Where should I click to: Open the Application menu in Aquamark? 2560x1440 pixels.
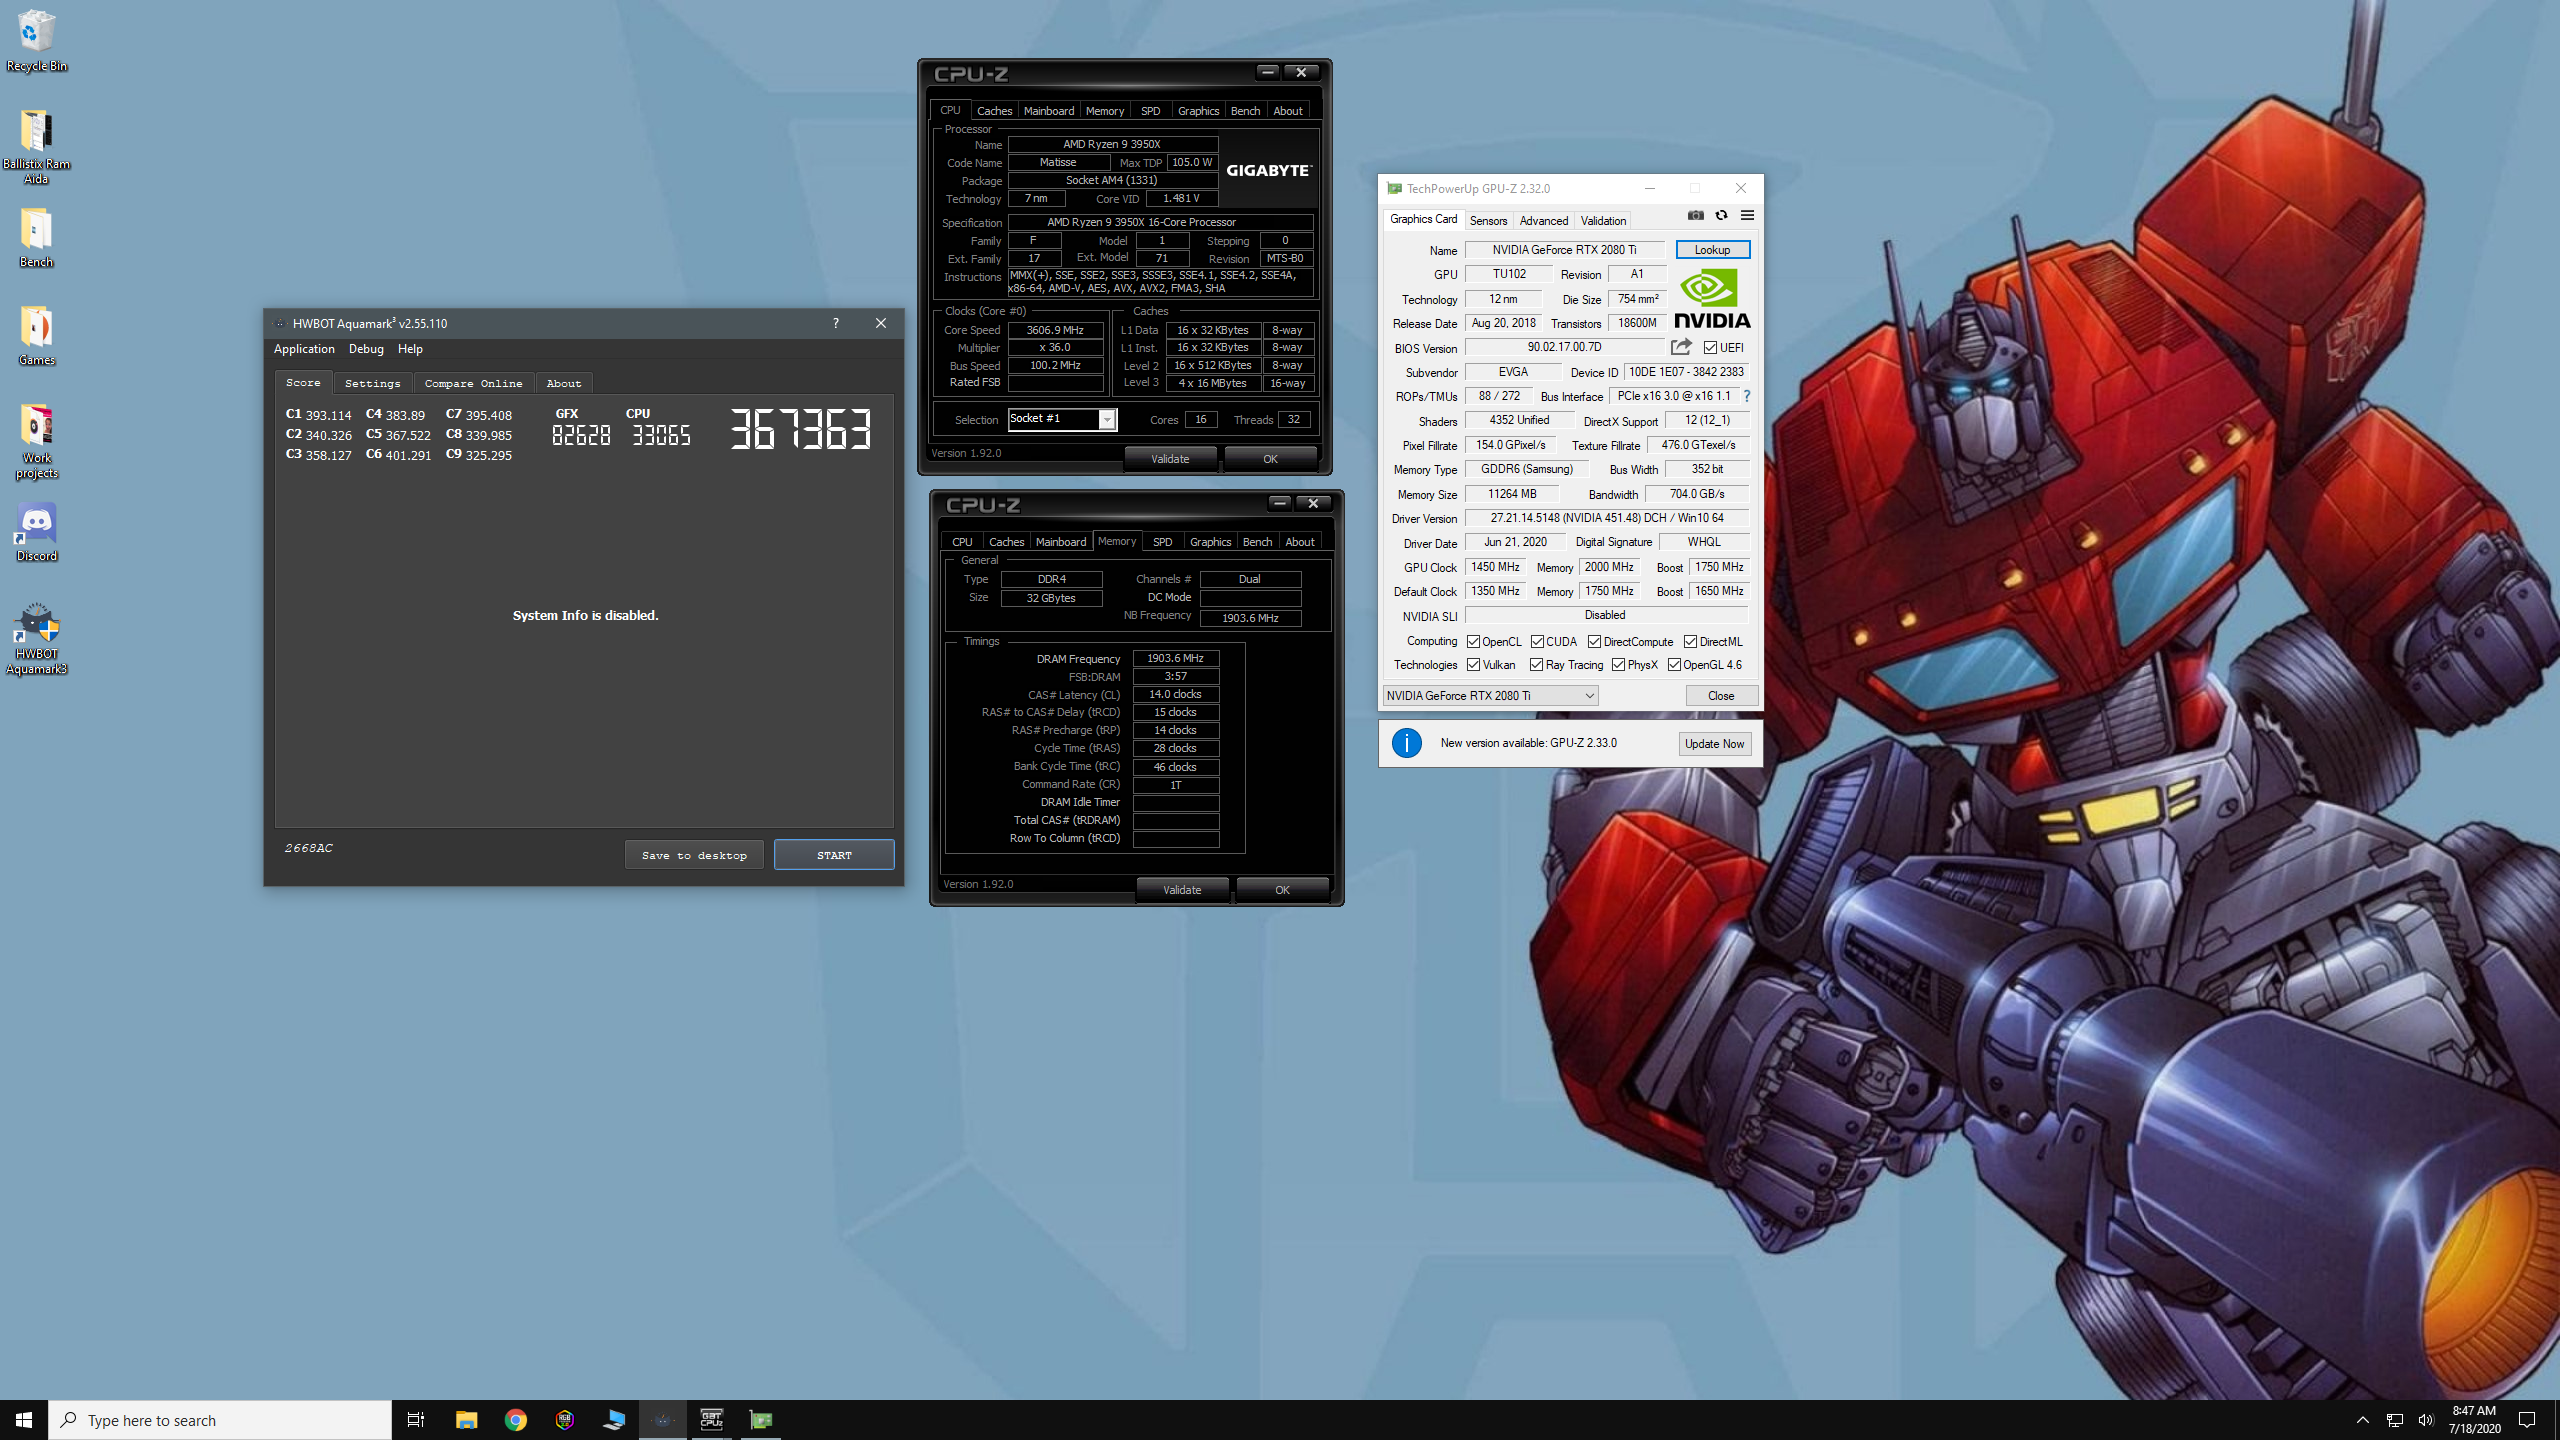[x=304, y=349]
